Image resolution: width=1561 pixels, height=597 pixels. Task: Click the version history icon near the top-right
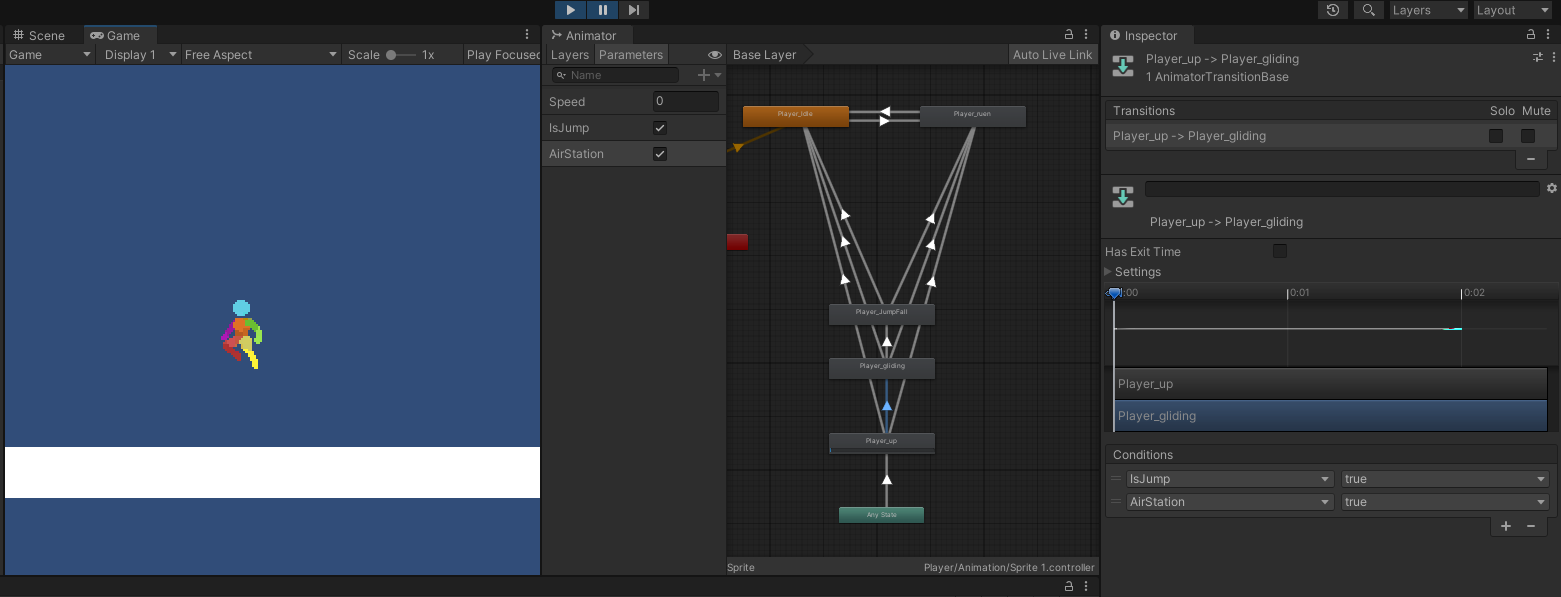[x=1331, y=10]
